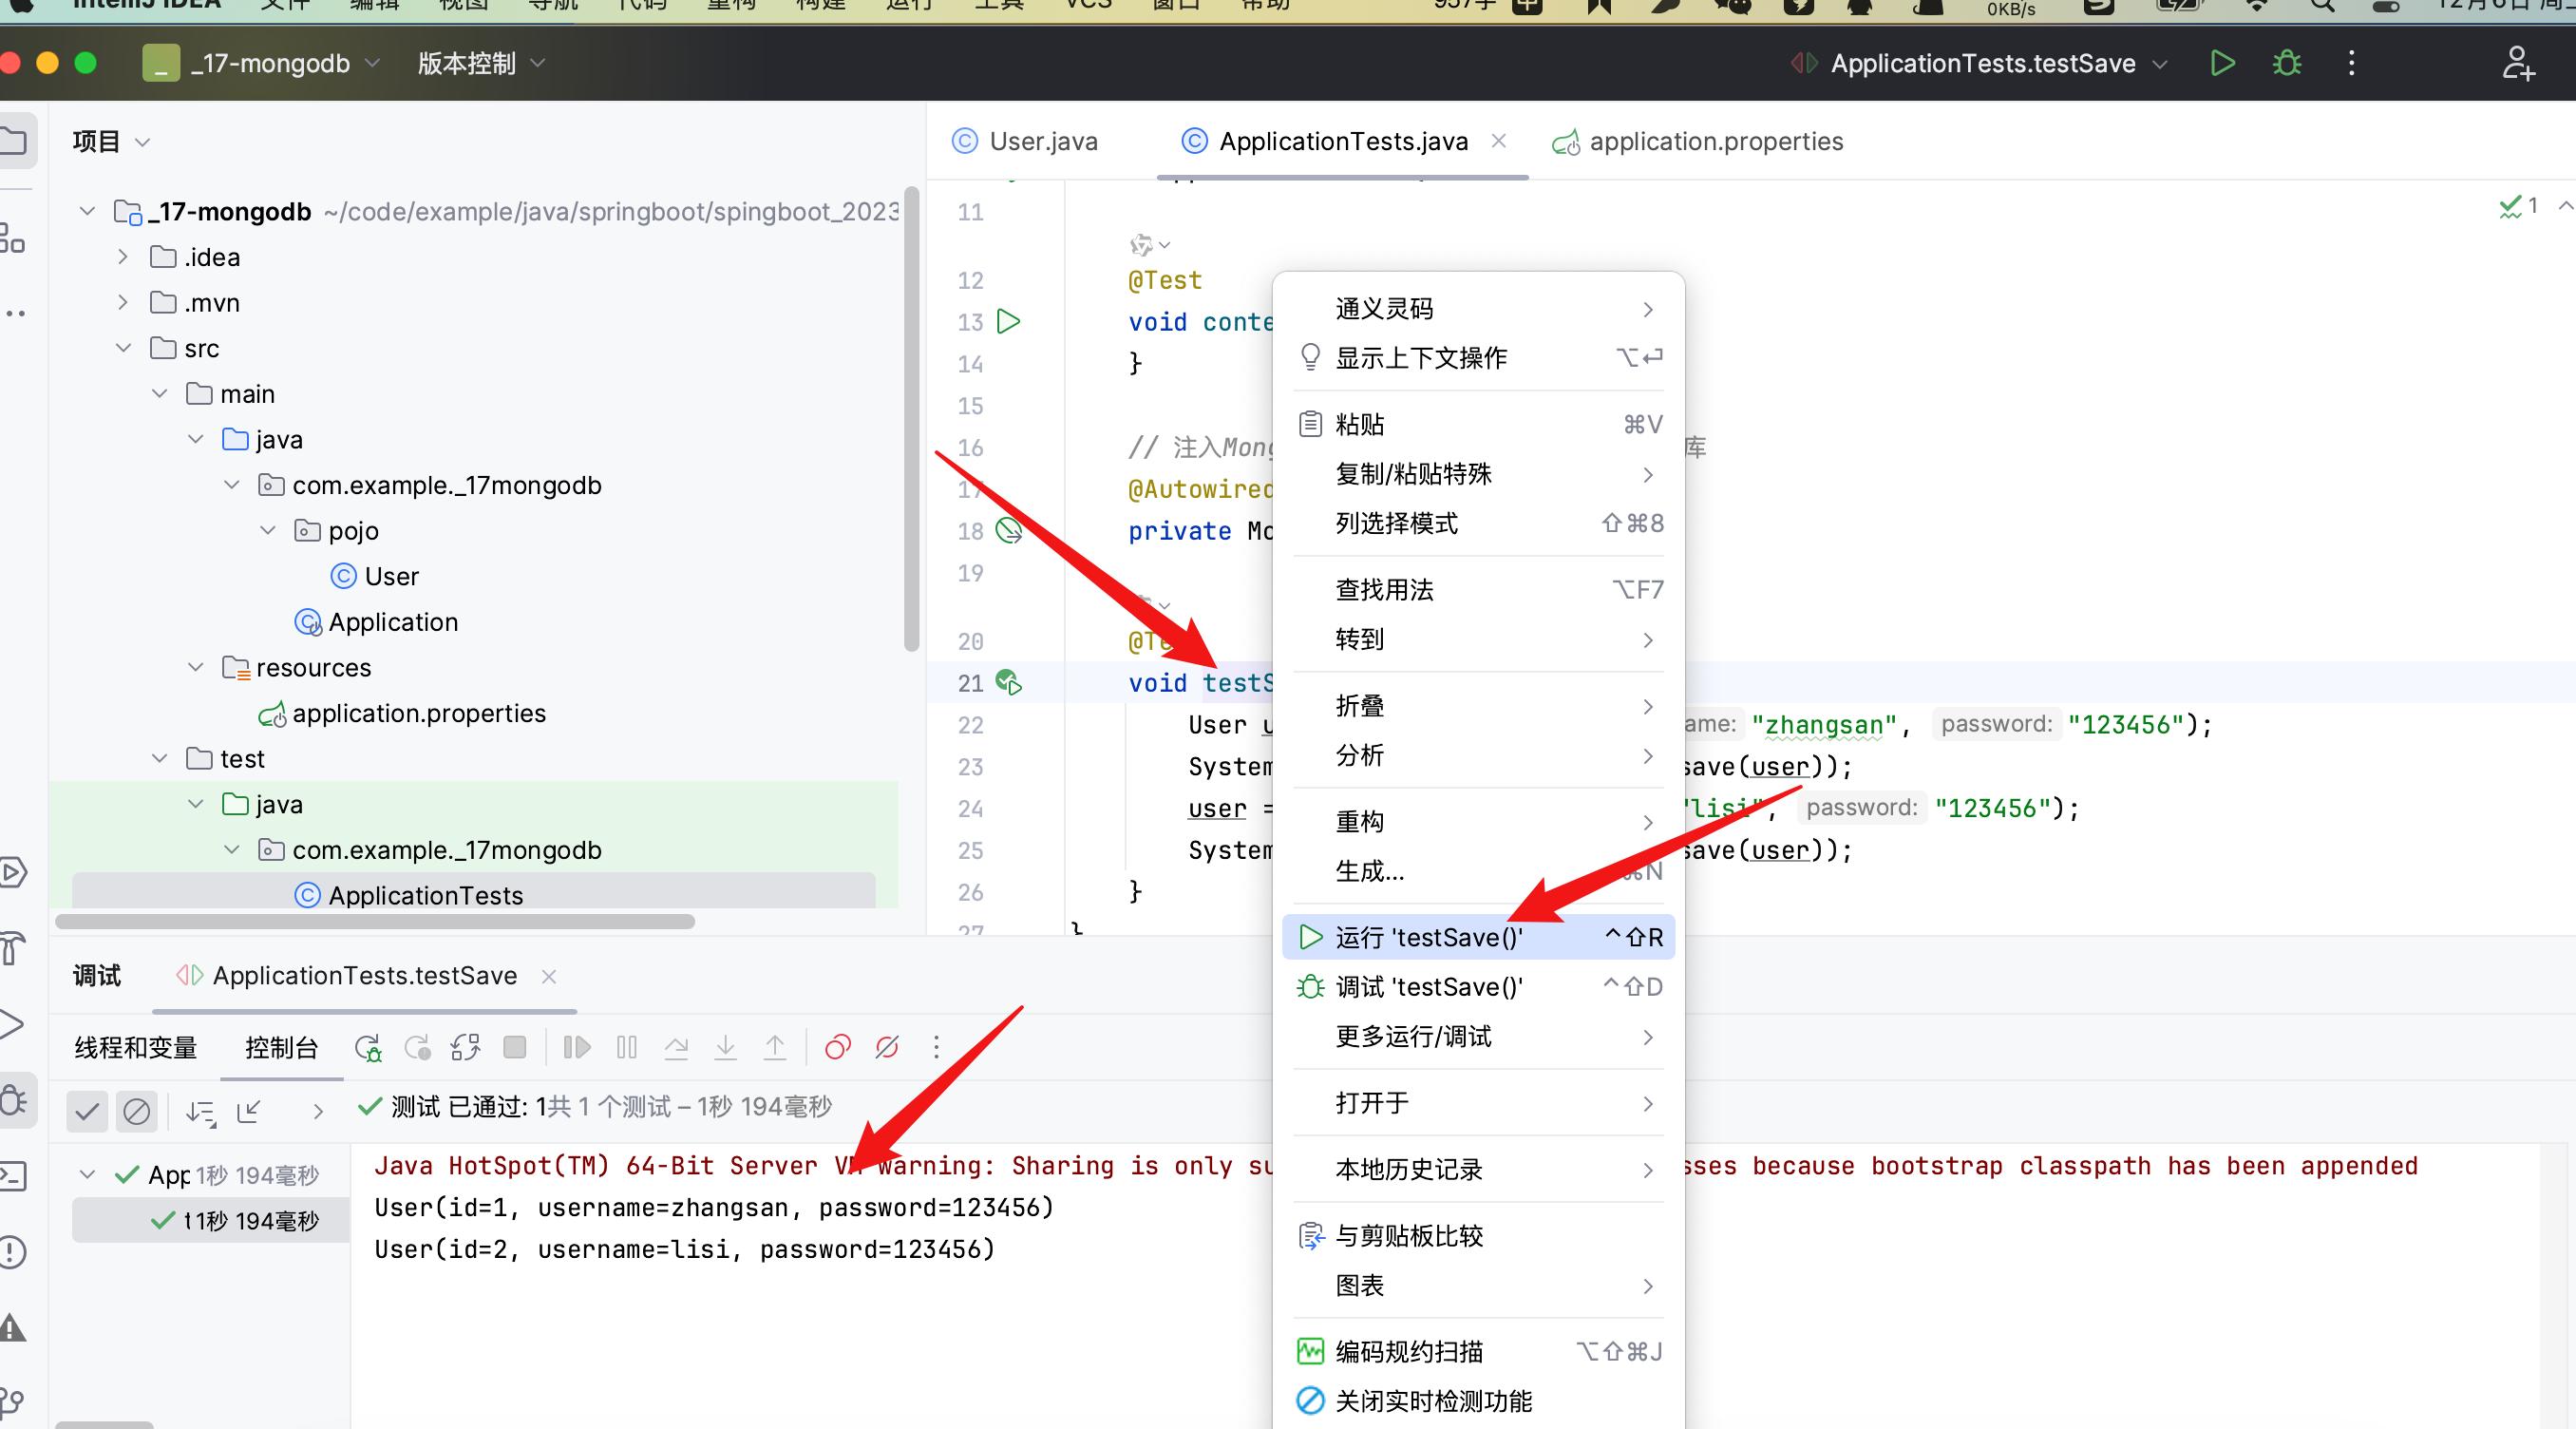
Task: Open the Problems tool window icon
Action: pyautogui.click(x=12, y=1252)
